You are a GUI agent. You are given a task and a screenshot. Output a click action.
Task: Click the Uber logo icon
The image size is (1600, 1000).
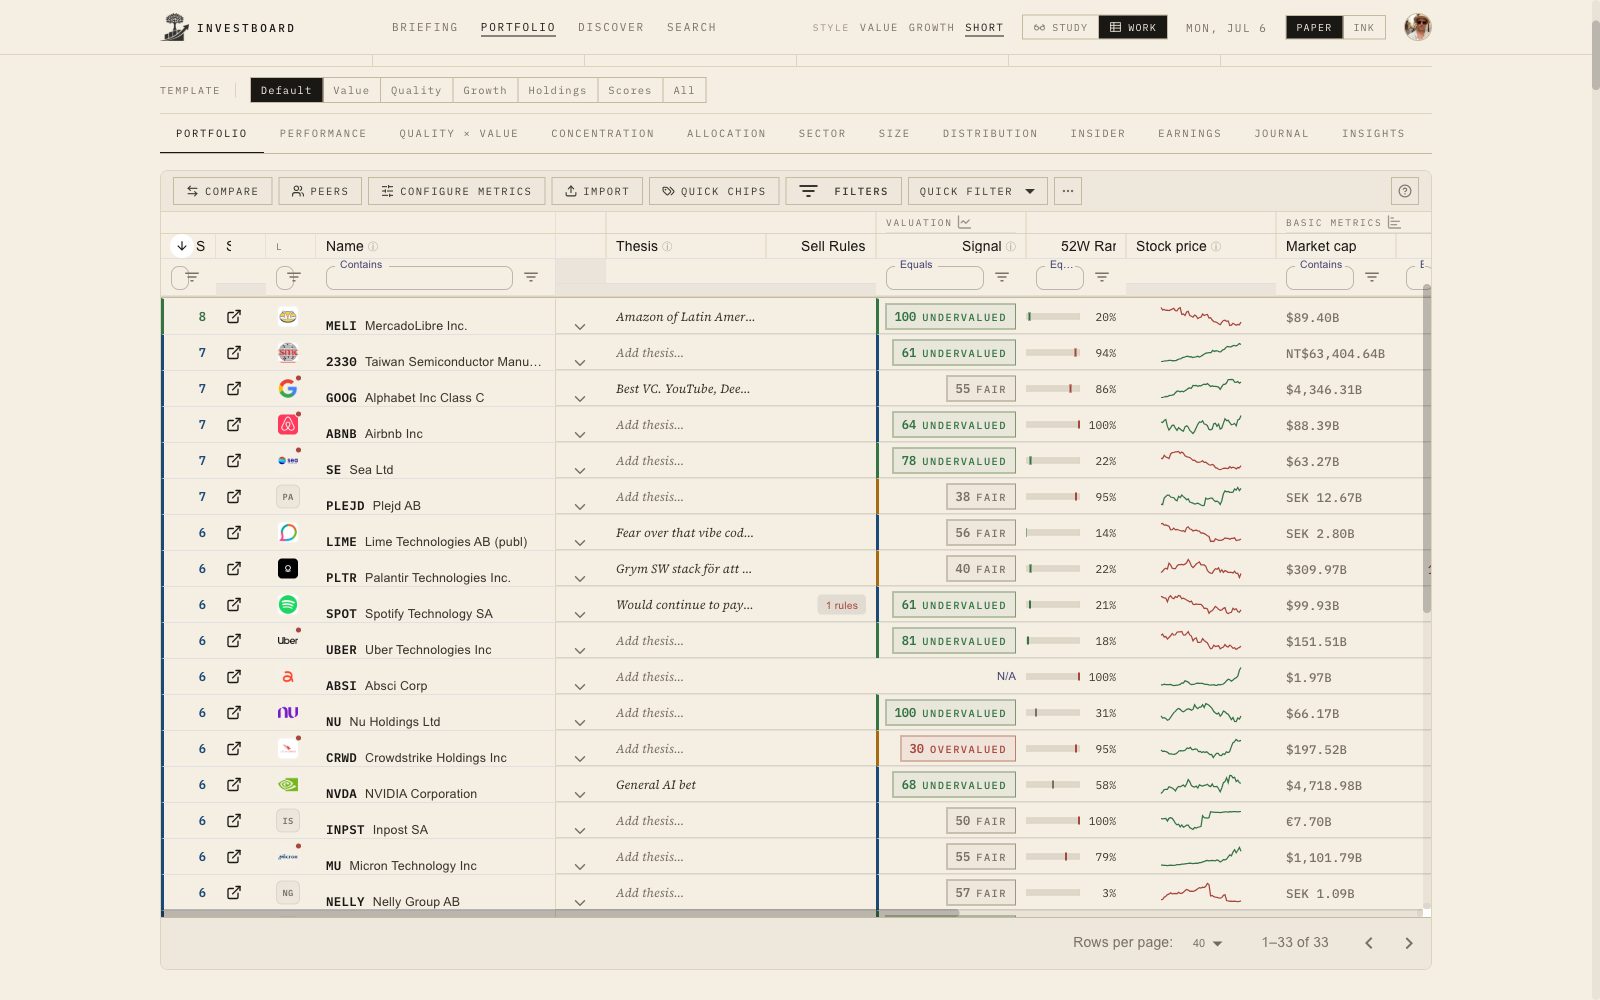pos(288,640)
